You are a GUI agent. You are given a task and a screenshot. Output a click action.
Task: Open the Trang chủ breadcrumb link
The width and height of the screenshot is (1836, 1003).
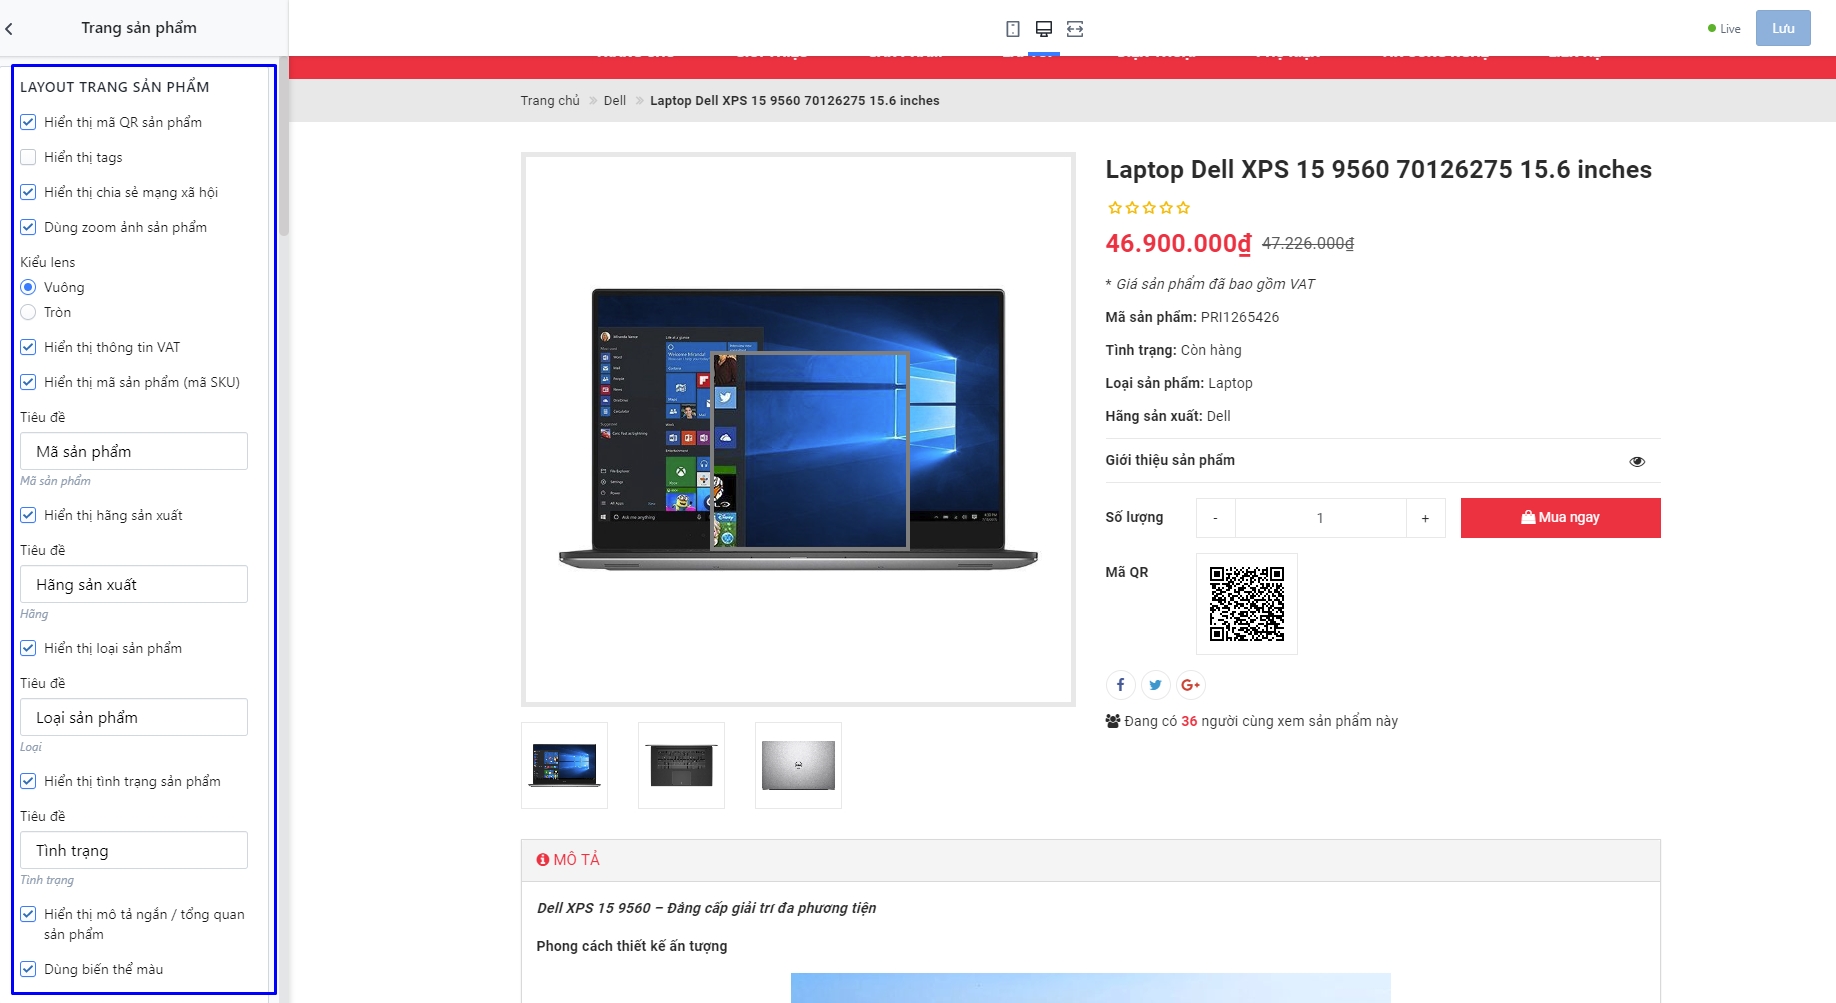(550, 101)
